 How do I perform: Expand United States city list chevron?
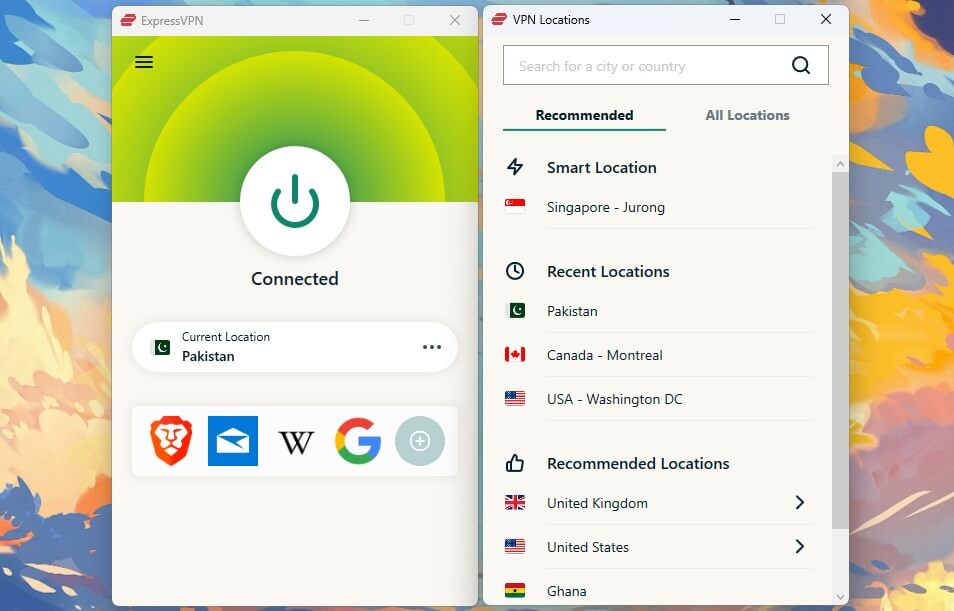coord(800,546)
